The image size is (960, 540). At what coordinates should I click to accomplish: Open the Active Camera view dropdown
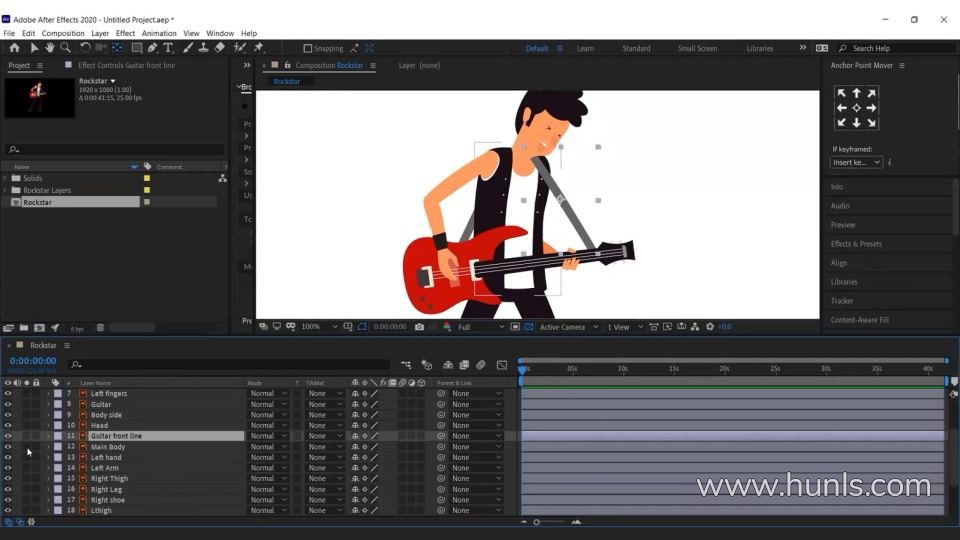click(x=566, y=326)
